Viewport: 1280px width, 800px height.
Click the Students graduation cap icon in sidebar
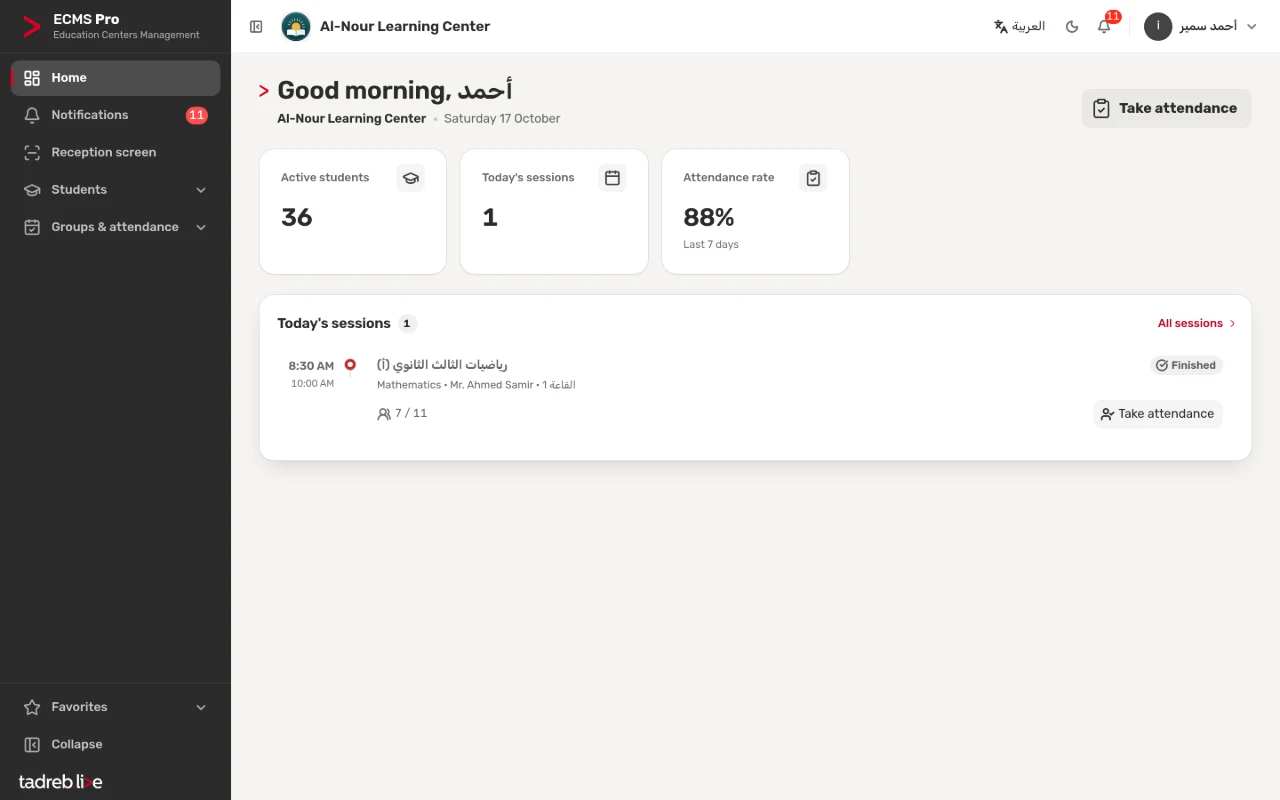point(32,190)
